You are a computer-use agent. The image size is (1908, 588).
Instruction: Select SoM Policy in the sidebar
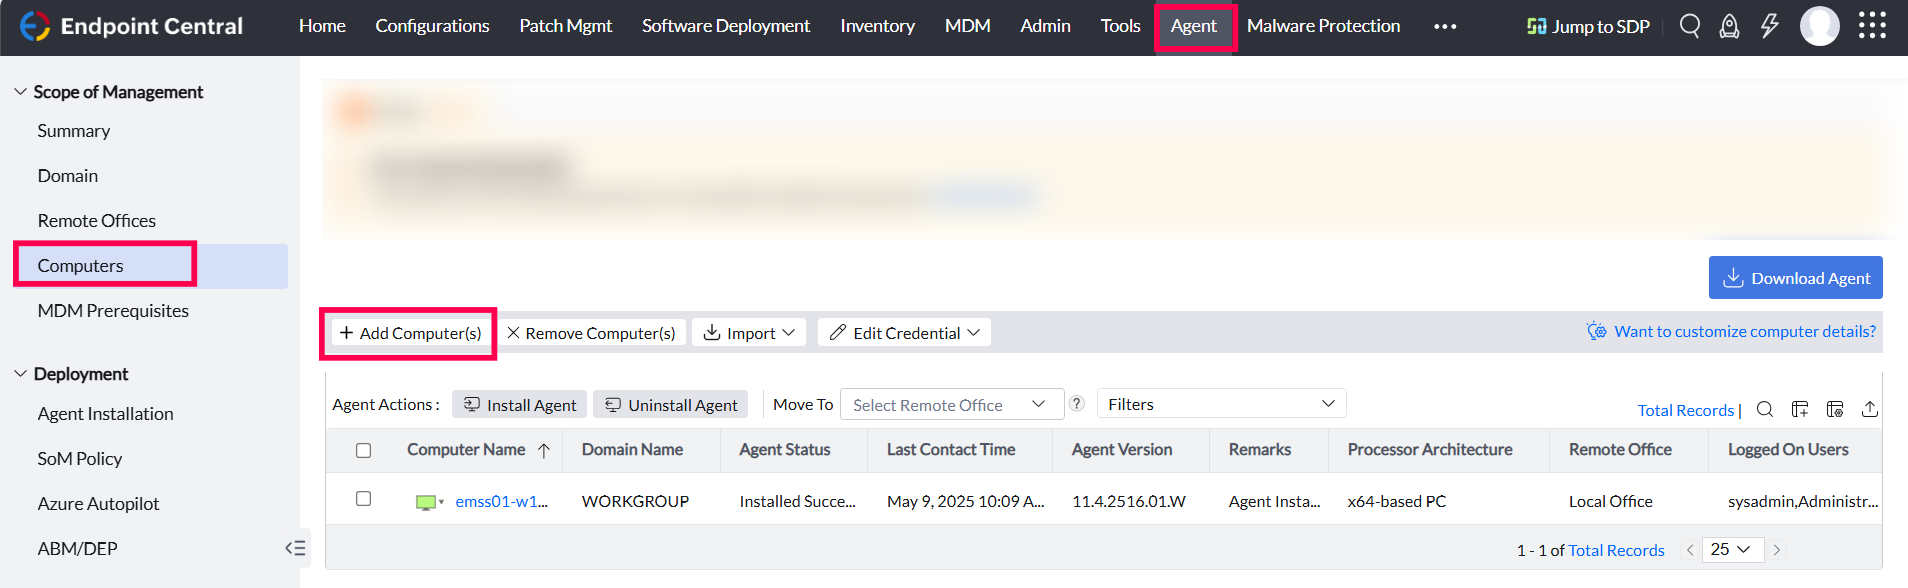pos(80,459)
